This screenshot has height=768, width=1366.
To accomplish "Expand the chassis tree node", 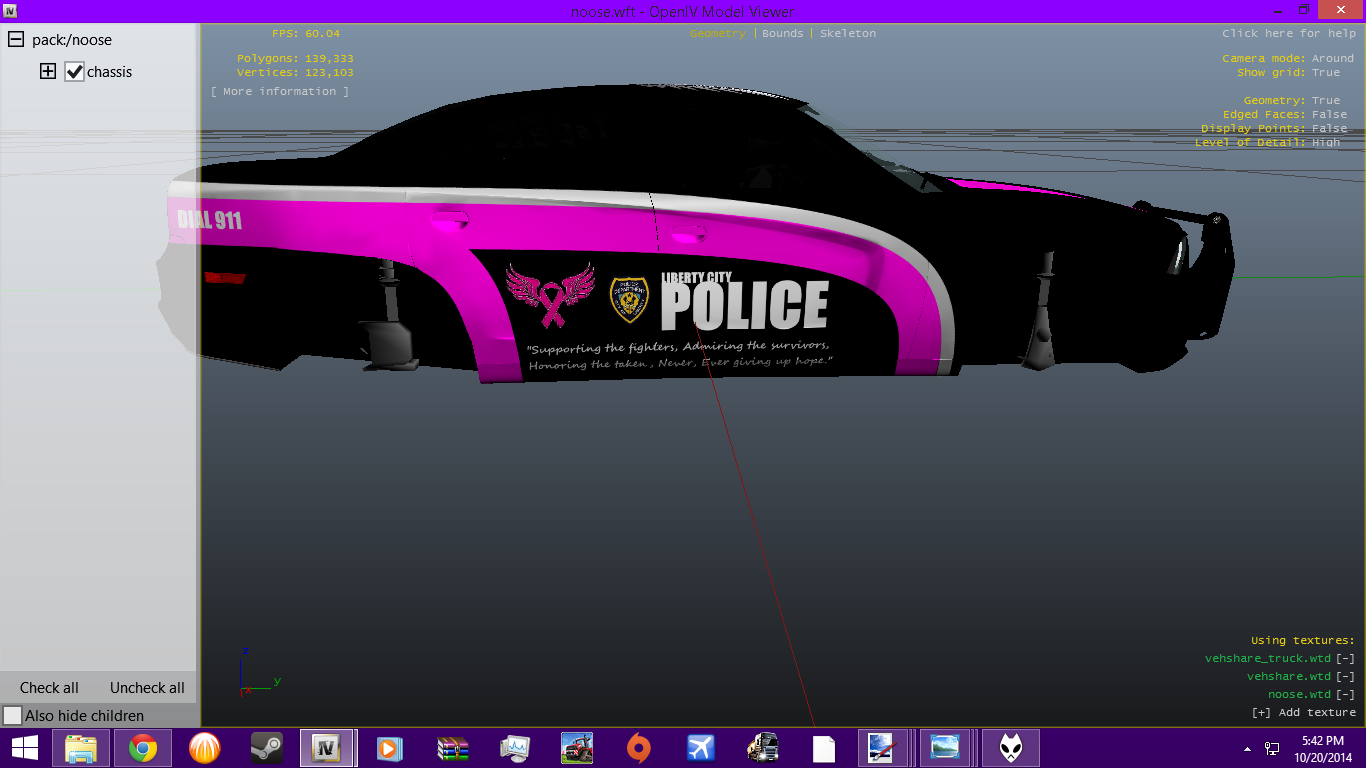I will 47,72.
